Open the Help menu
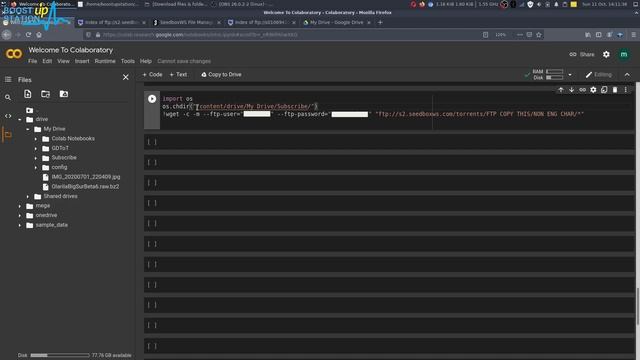Viewport: 640px width, 360px height. coord(146,61)
